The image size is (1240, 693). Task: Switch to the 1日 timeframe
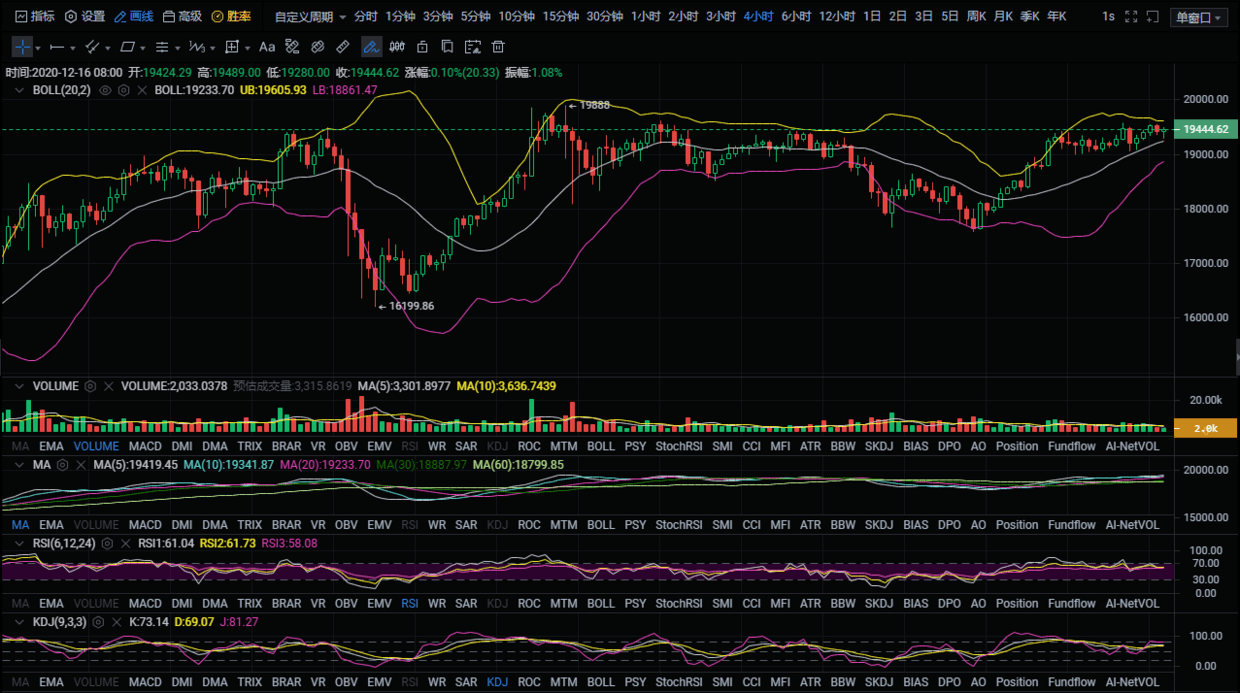click(x=872, y=17)
